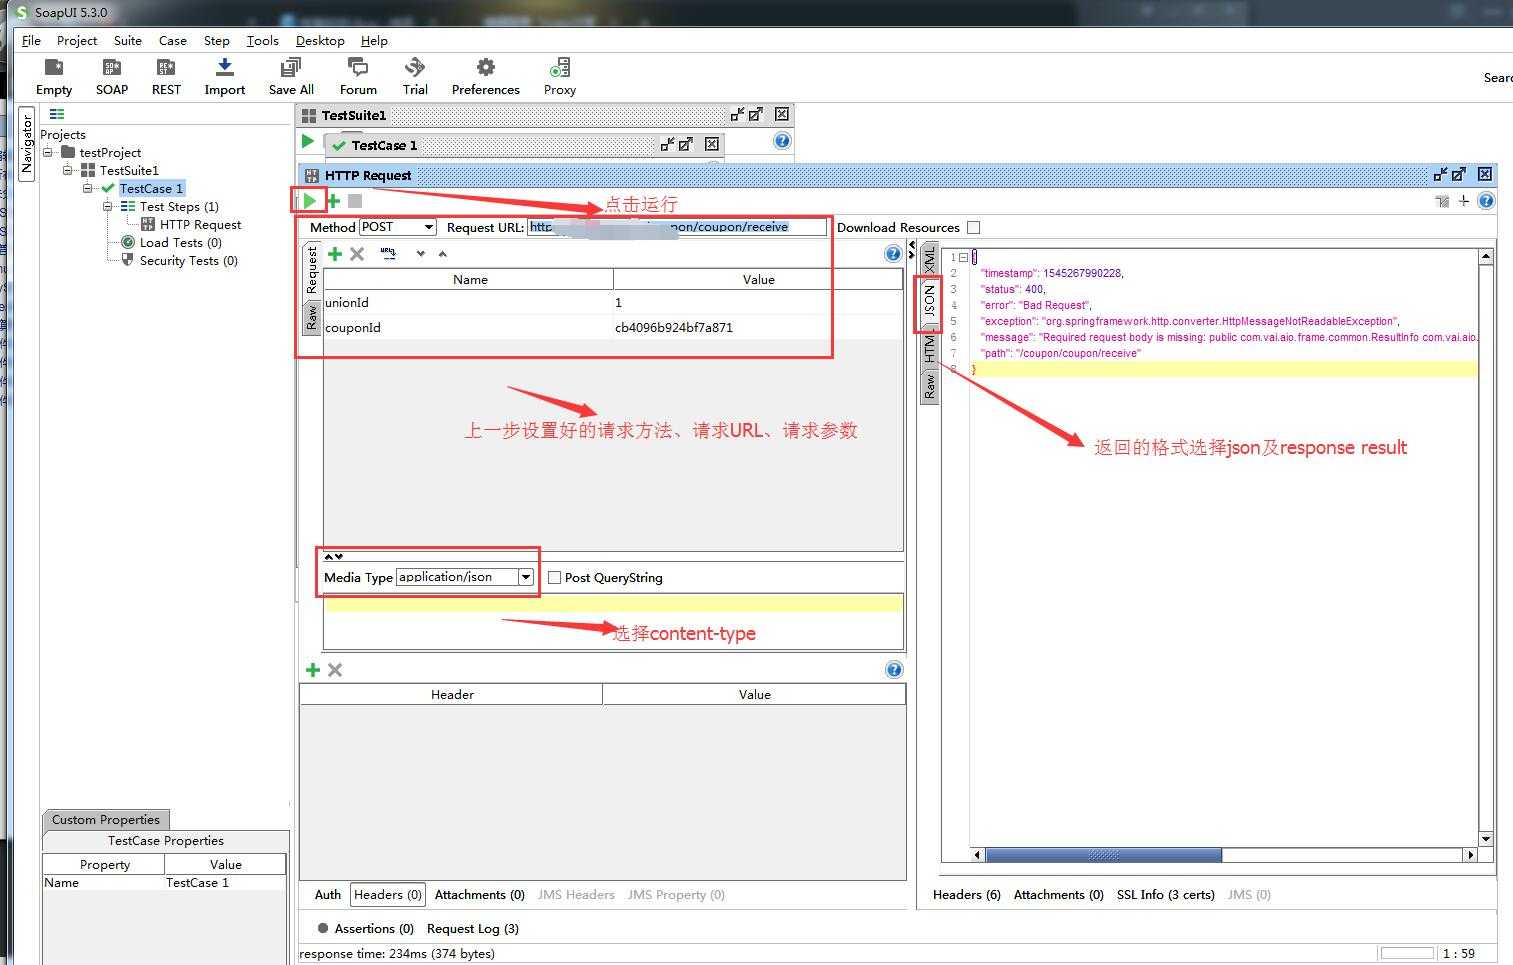Open the Custom Properties tab
This screenshot has height=965, width=1513.
pos(106,820)
